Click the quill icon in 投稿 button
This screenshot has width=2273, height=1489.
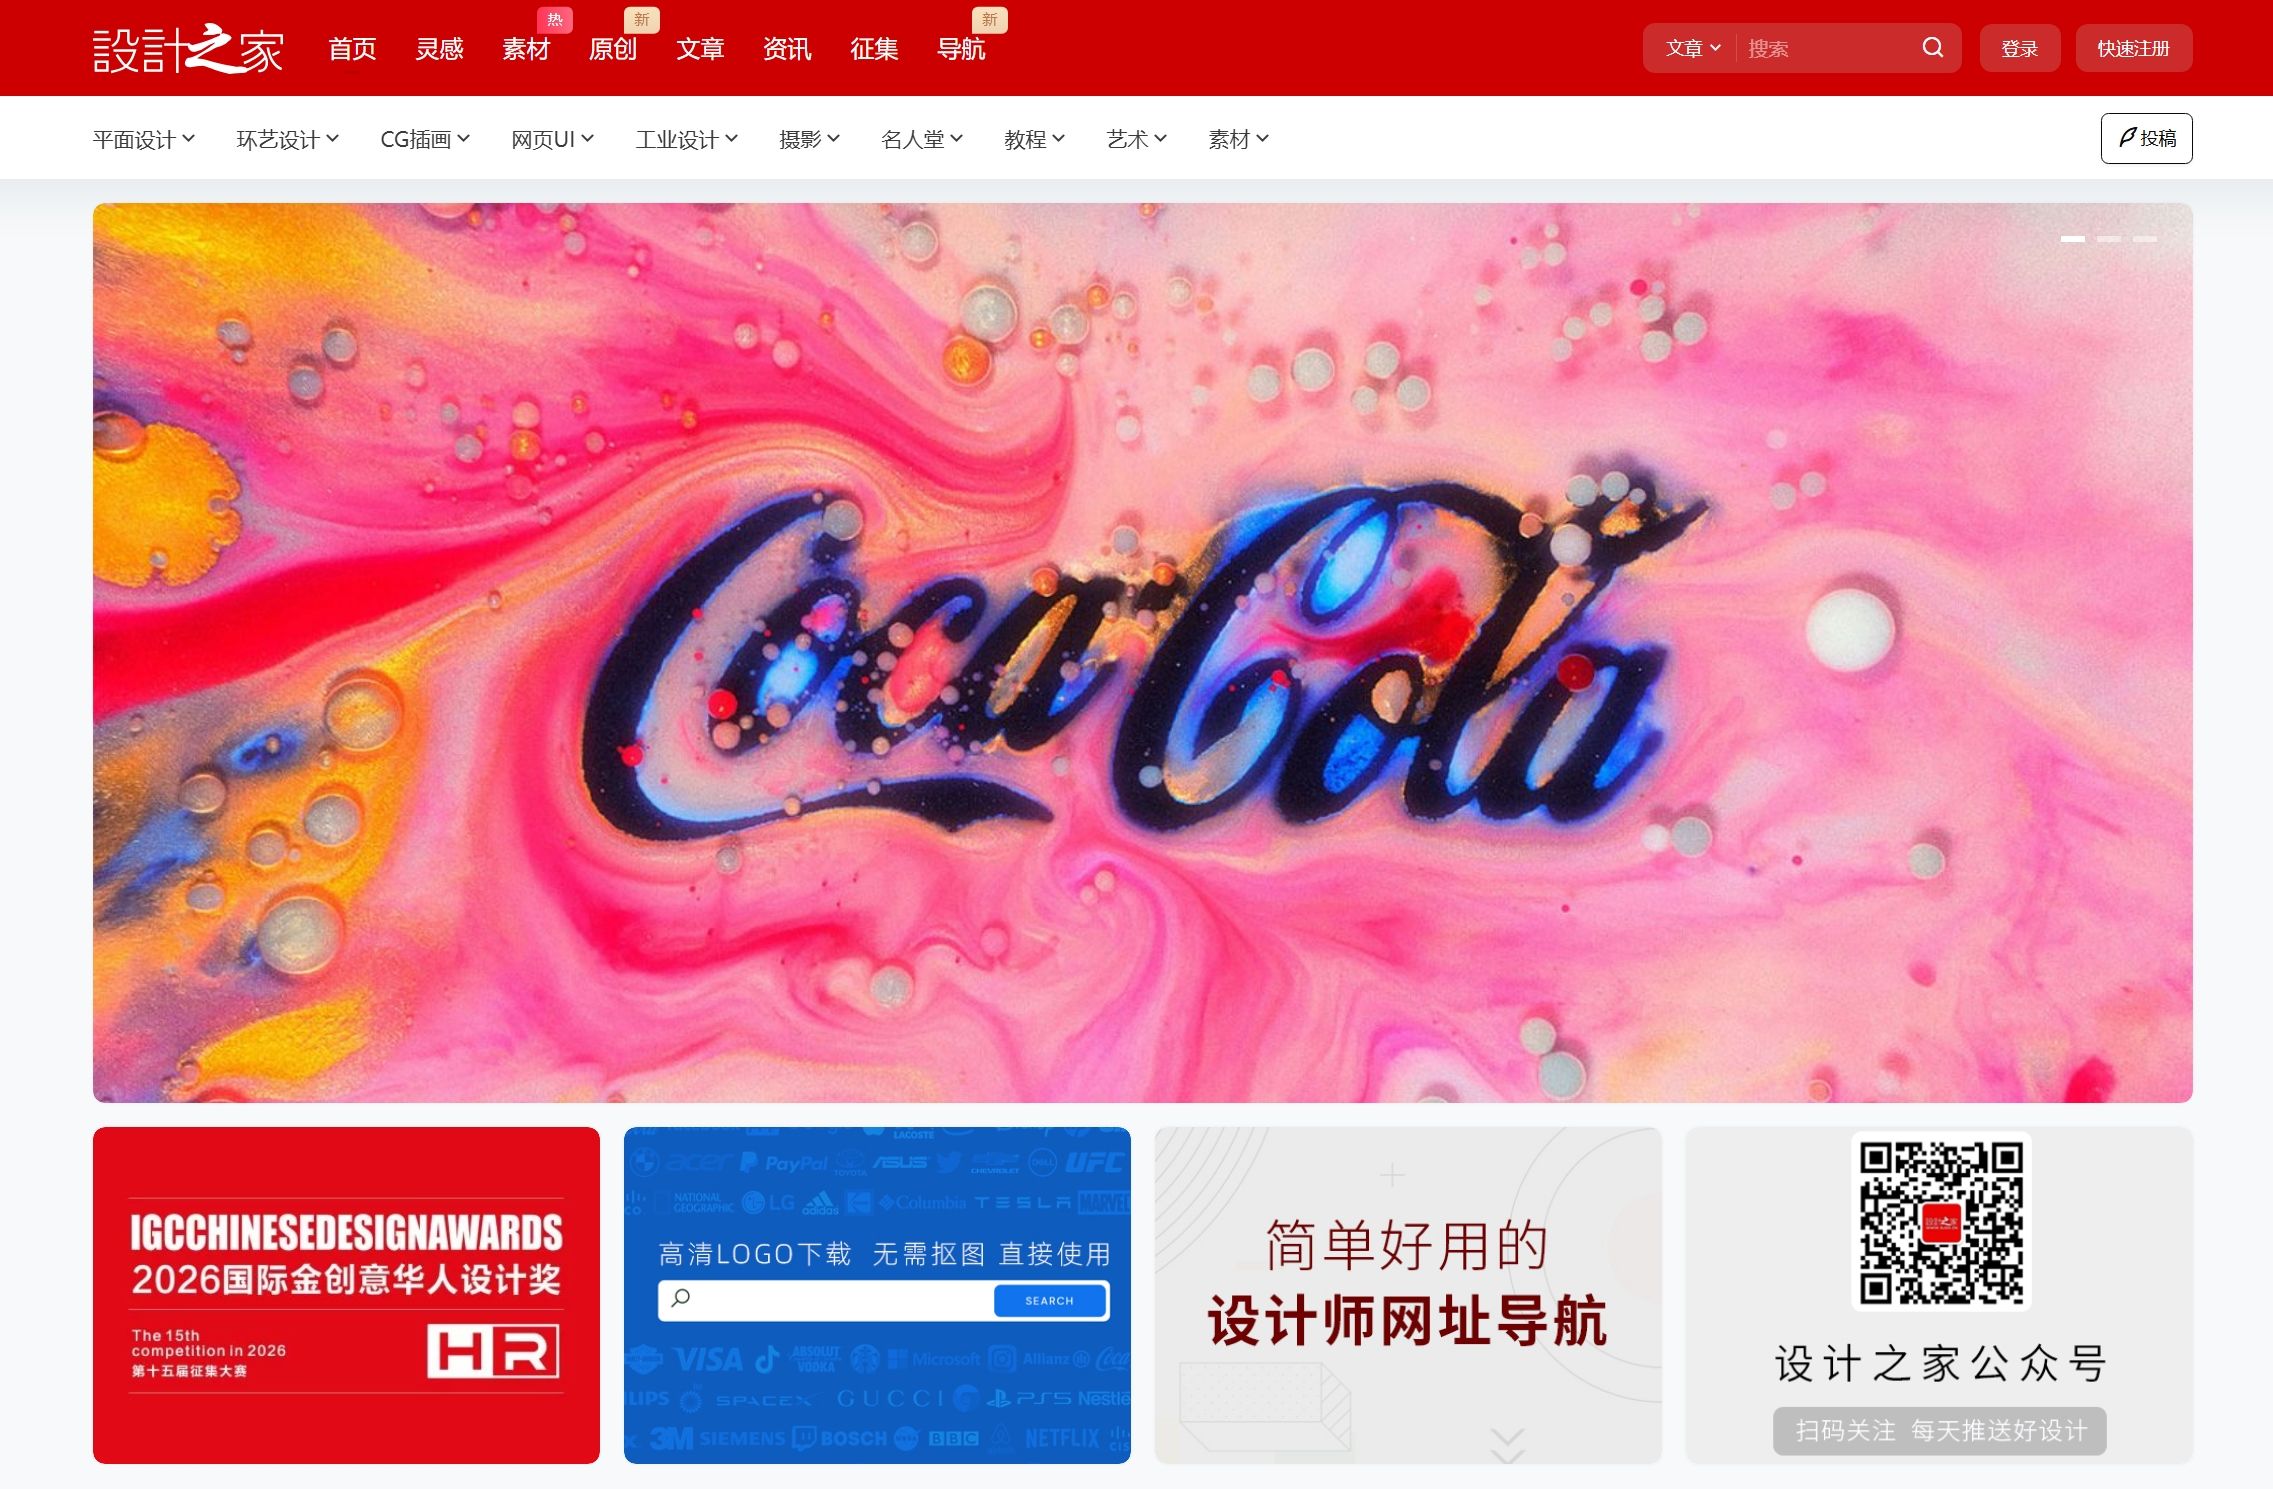click(2127, 137)
